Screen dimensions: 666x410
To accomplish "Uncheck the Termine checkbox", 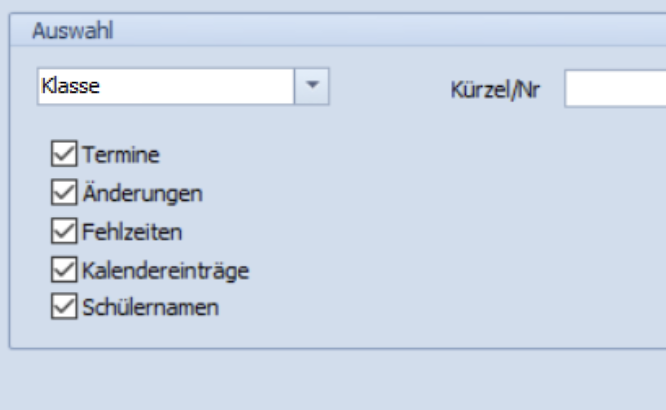I will [64, 154].
